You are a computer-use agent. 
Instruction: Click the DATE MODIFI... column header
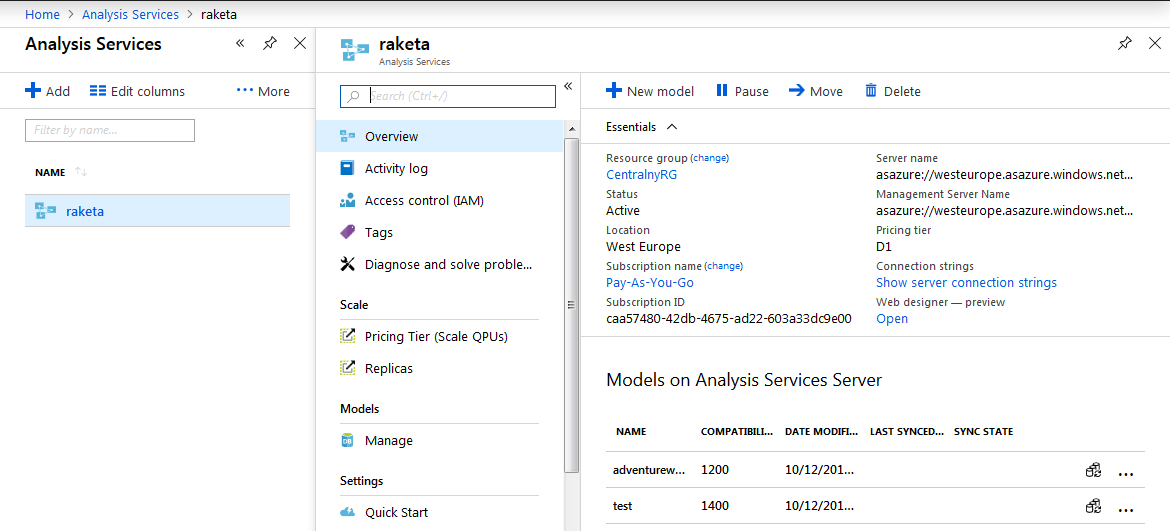coord(822,432)
